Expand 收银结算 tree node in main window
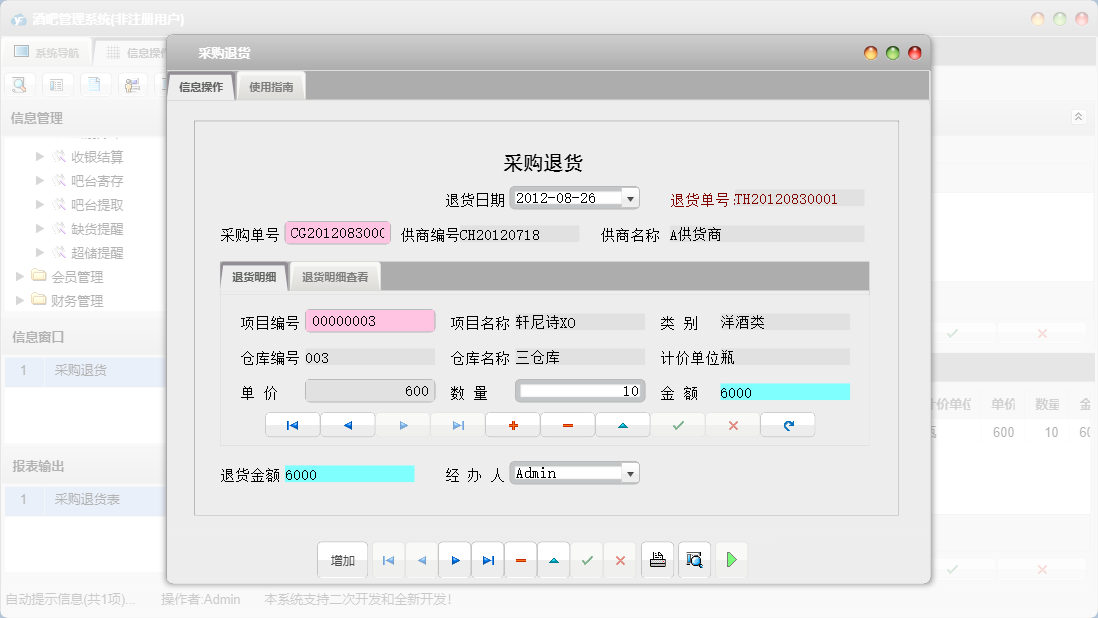This screenshot has width=1098, height=618. click(x=40, y=157)
